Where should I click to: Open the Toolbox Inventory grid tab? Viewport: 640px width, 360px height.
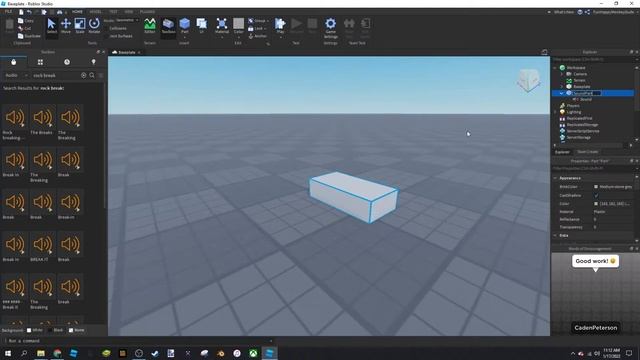tap(40, 62)
